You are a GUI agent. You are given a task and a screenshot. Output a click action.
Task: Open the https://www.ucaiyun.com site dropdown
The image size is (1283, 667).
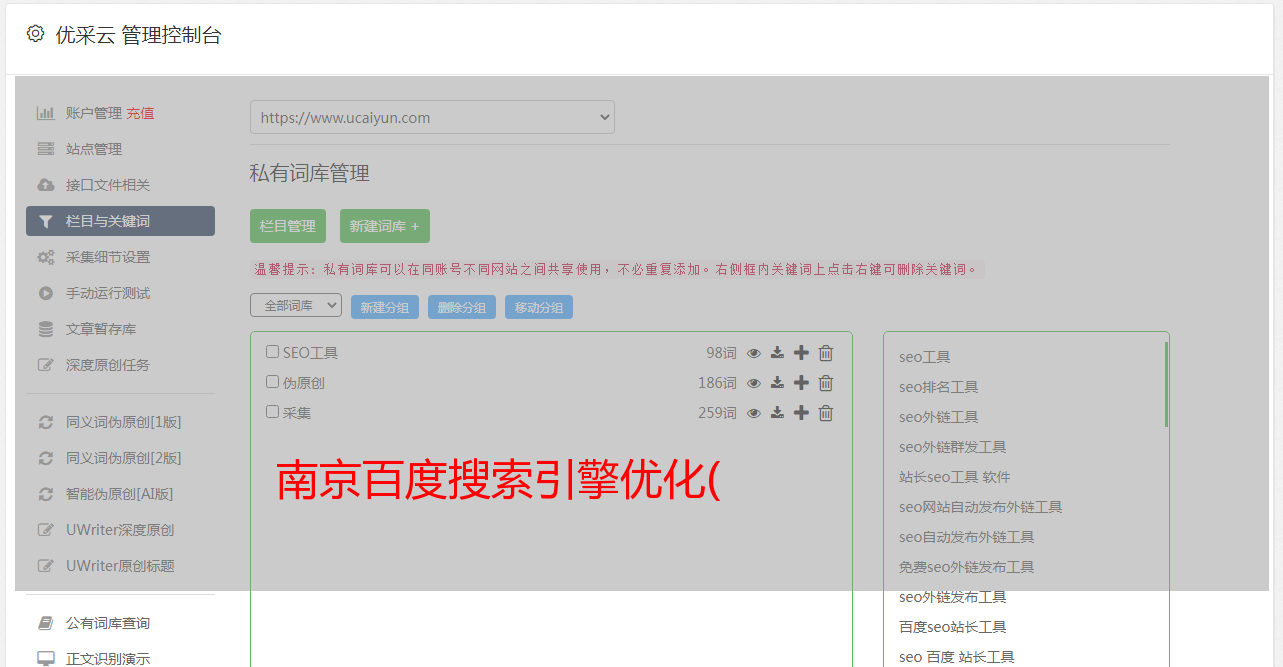tap(432, 117)
